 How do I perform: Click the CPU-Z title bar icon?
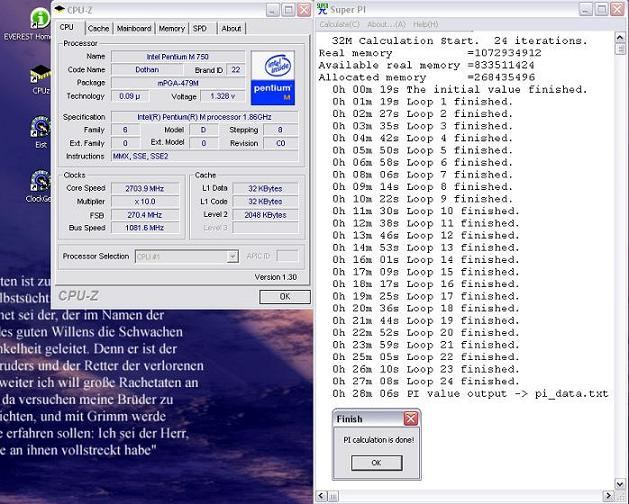click(59, 9)
